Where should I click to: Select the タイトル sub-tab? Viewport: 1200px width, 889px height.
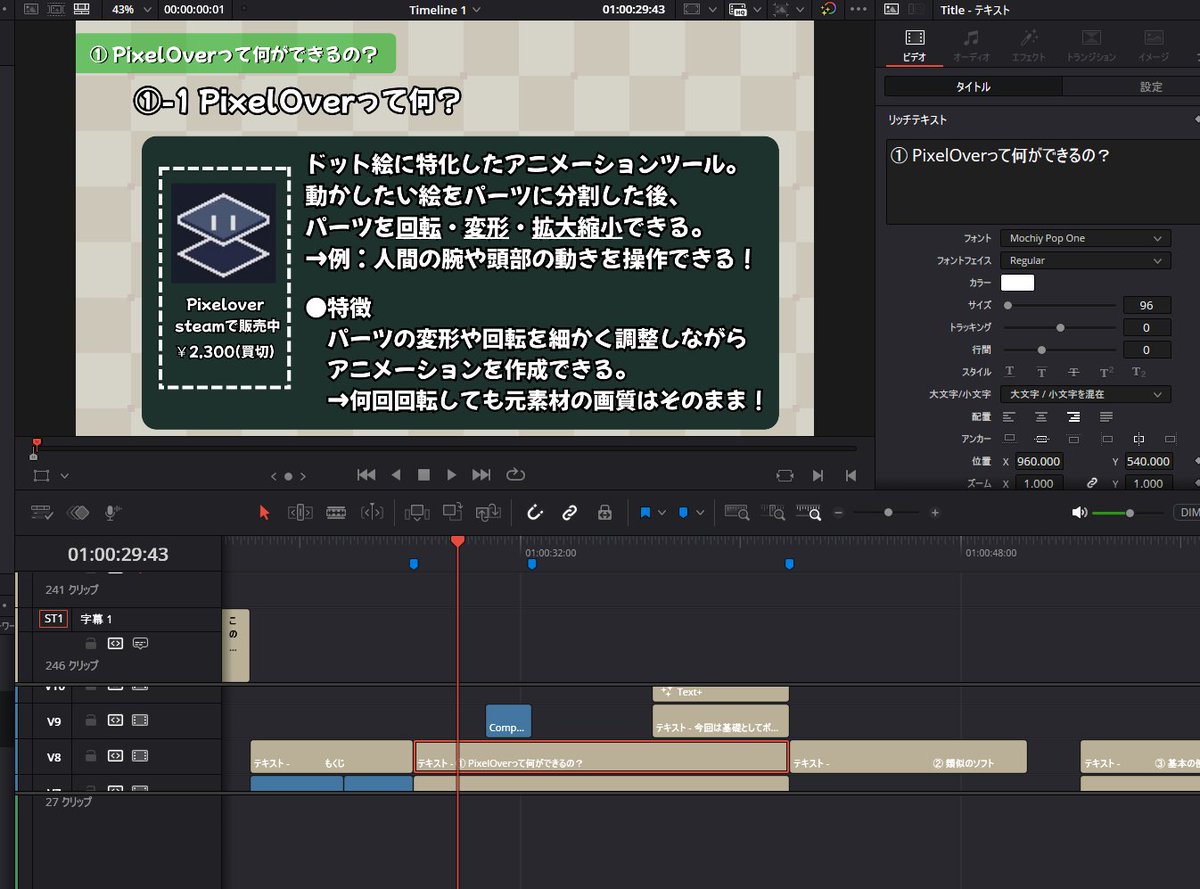(973, 87)
